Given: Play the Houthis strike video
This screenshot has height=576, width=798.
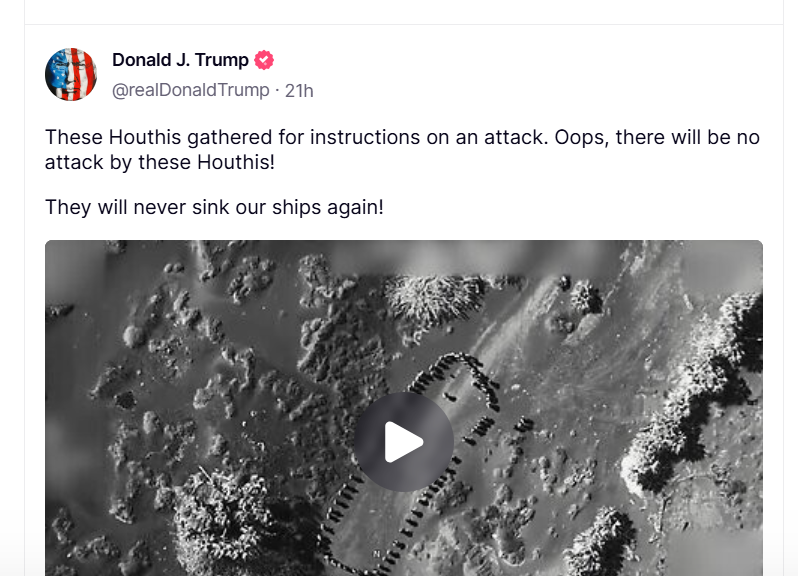Looking at the screenshot, I should click(404, 442).
